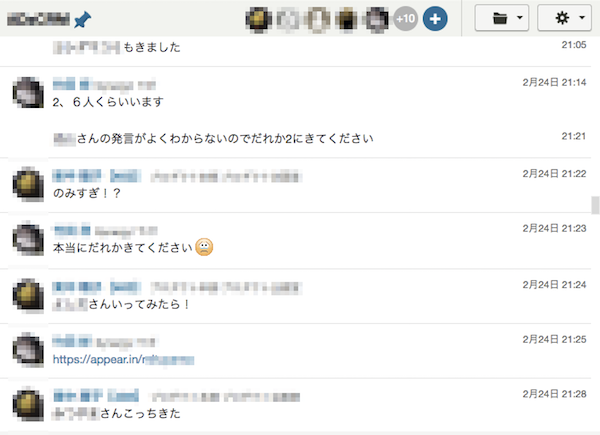Select the second member avatar in the header
This screenshot has height=435, width=600.
pos(288,19)
